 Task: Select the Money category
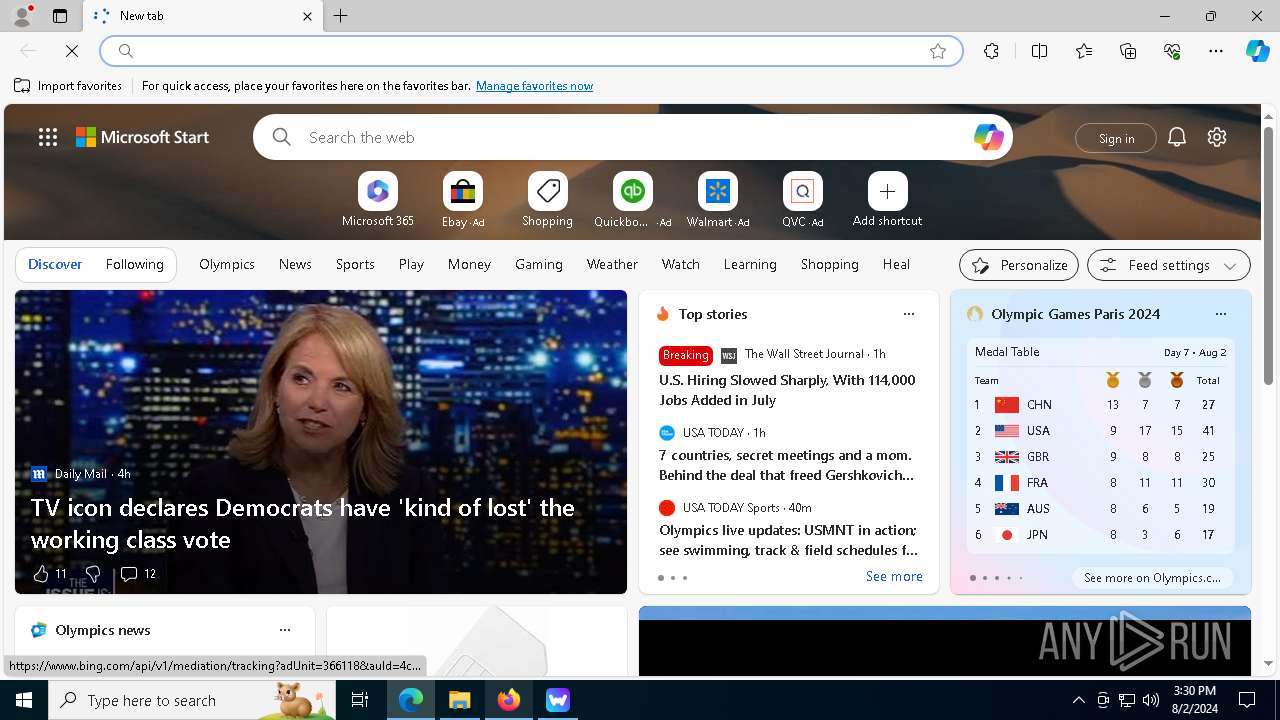click(x=469, y=264)
